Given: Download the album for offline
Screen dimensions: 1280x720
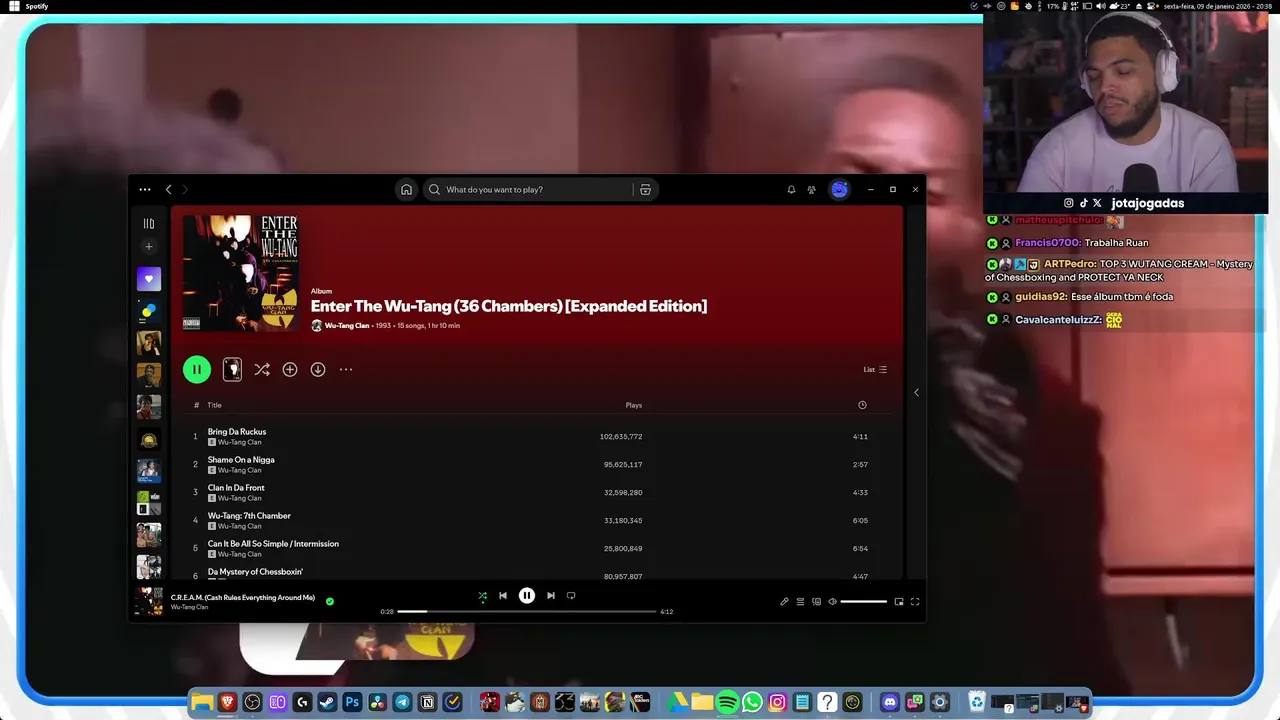Looking at the screenshot, I should (x=318, y=369).
